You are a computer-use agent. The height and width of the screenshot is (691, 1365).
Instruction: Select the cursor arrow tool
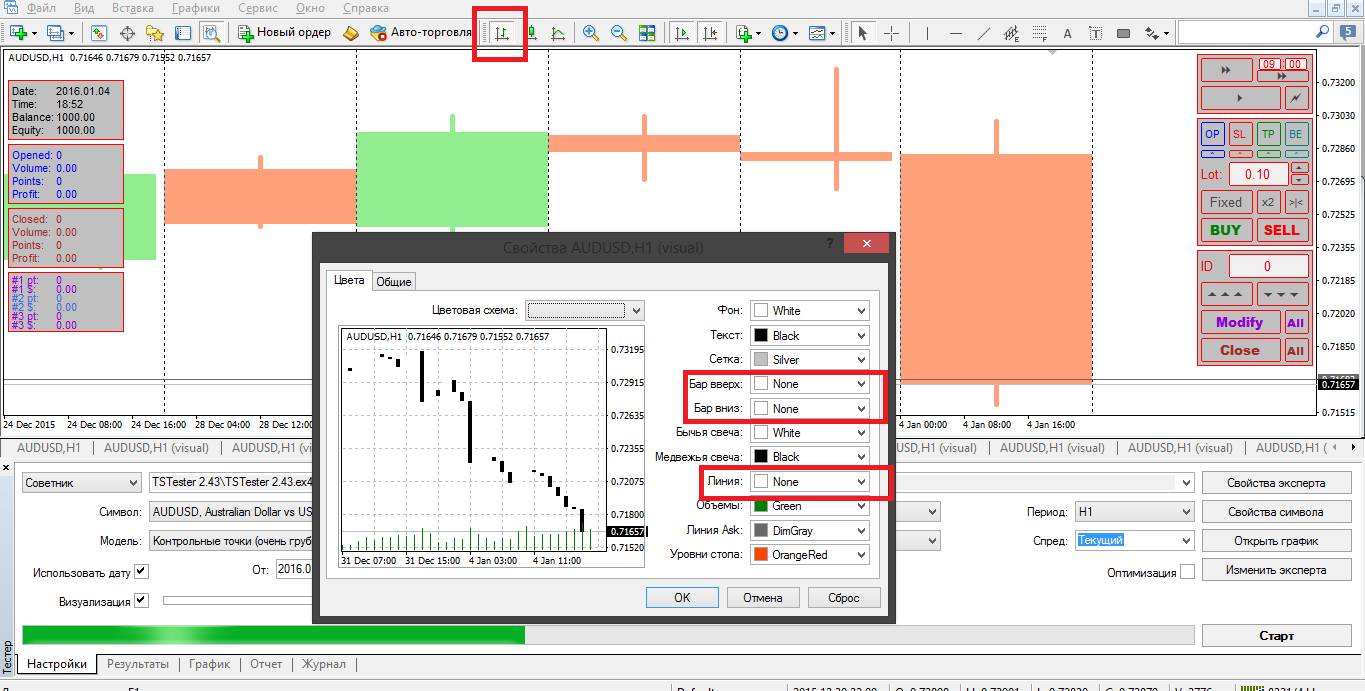(863, 33)
